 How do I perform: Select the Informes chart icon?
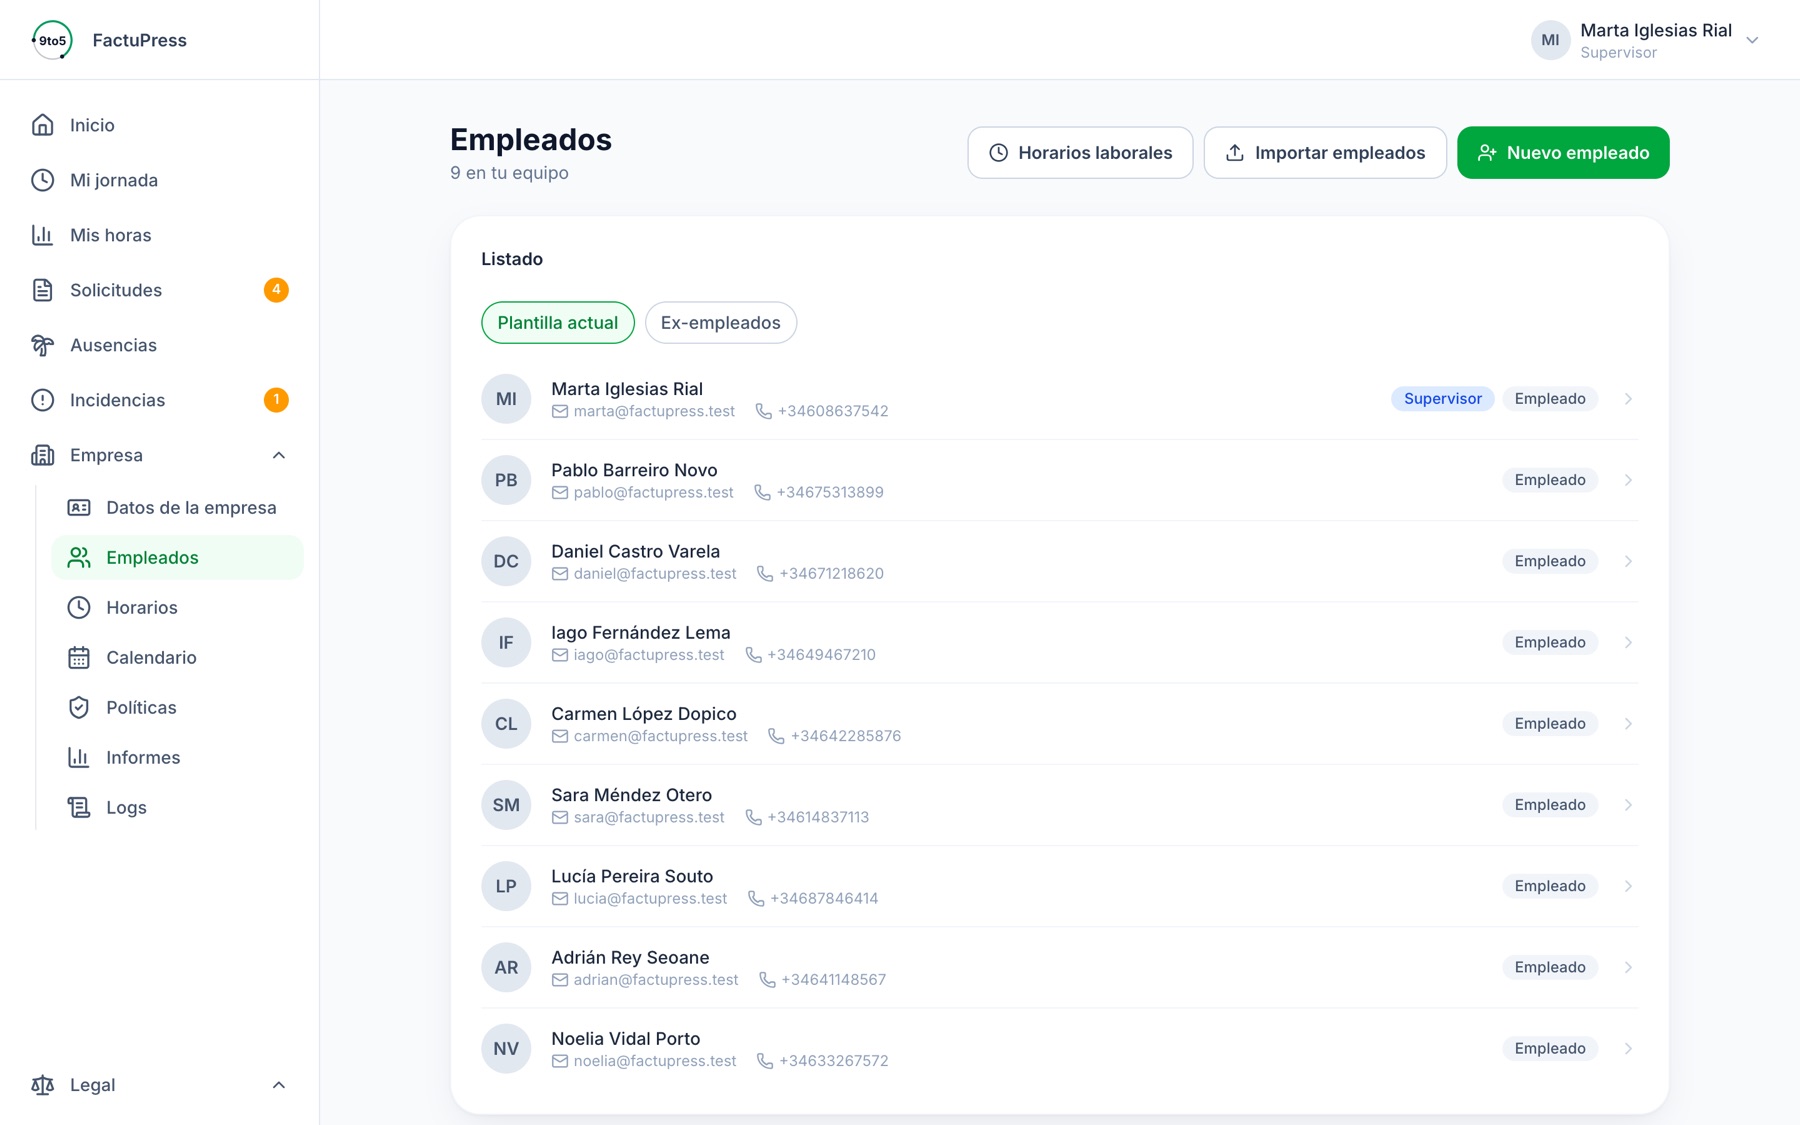click(x=79, y=757)
